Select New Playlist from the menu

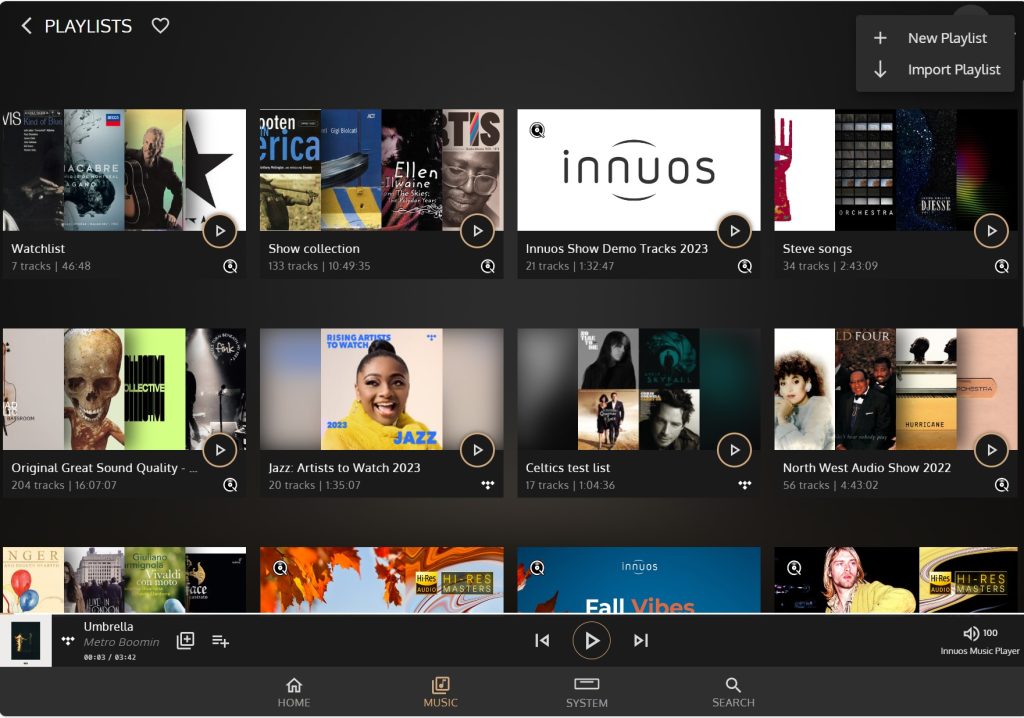coord(935,38)
